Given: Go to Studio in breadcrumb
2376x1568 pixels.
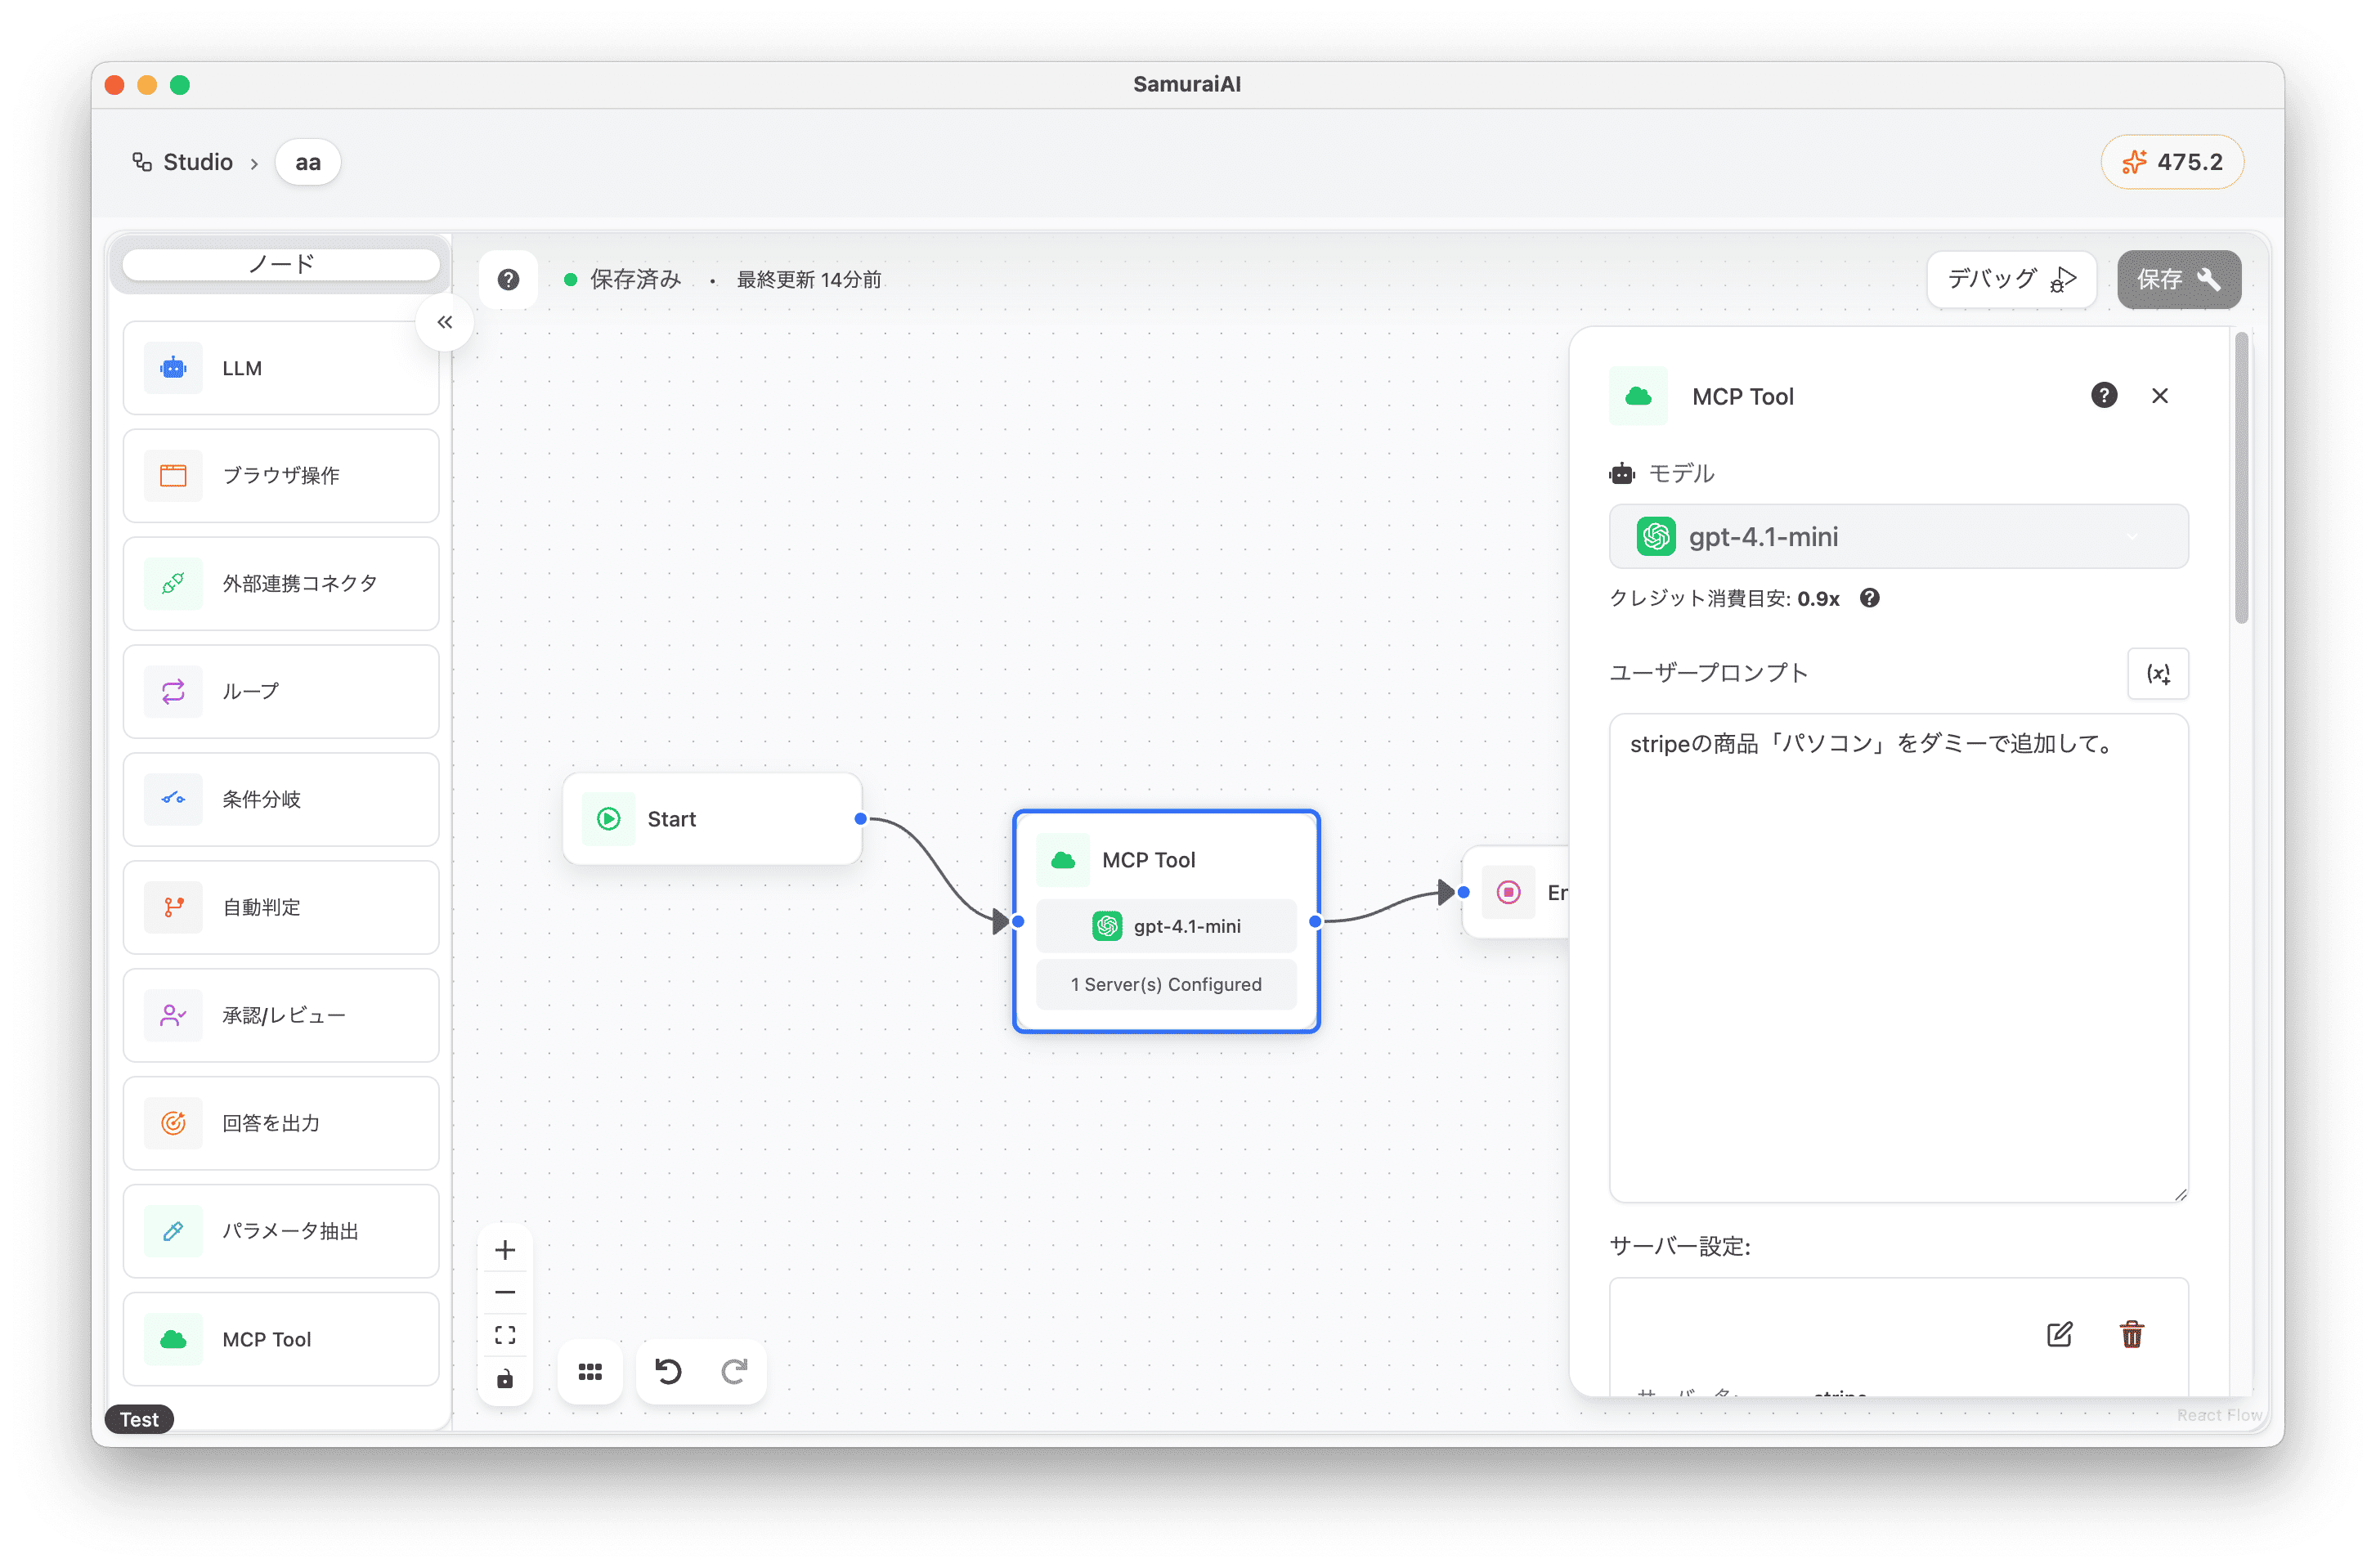Looking at the screenshot, I should pyautogui.click(x=197, y=162).
